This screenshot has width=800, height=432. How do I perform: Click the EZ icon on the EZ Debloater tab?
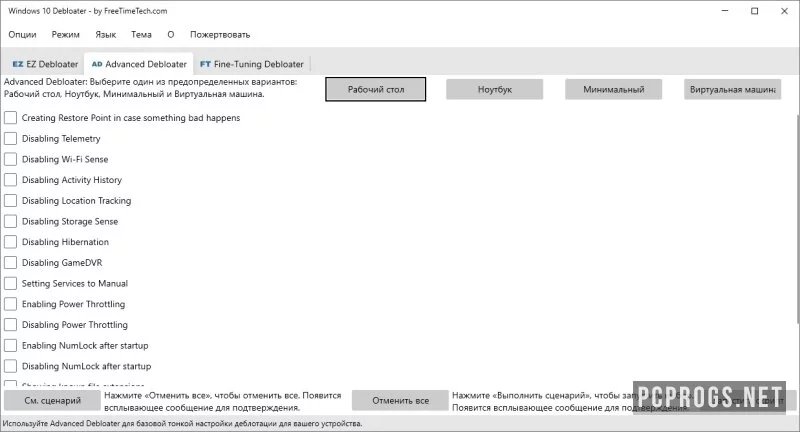18,64
